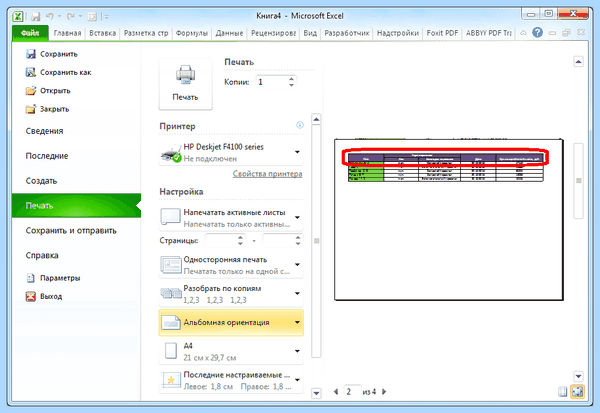Switch to the Главная ribbon tab
The image size is (600, 413).
point(67,33)
